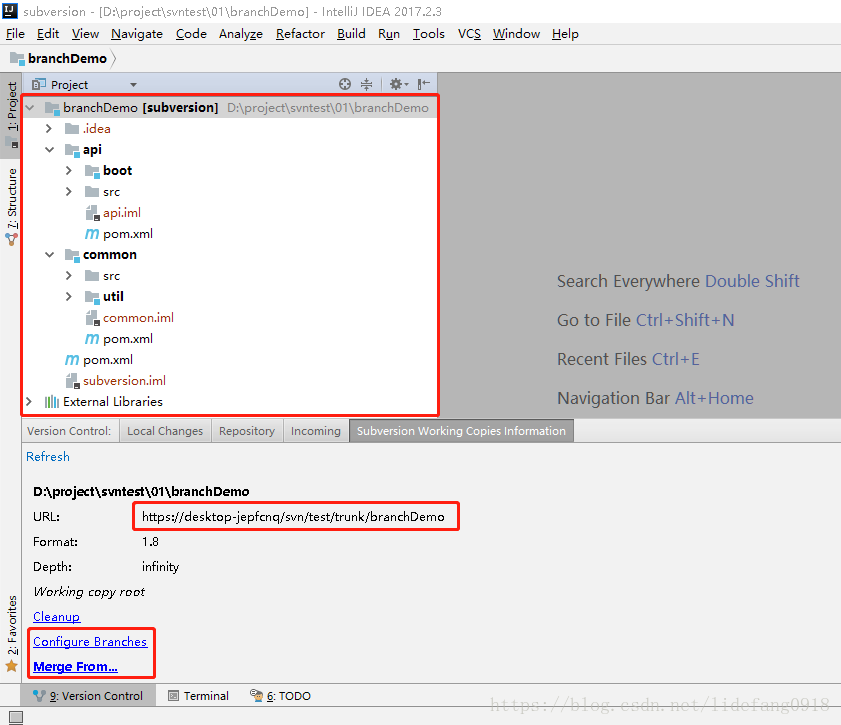Select Subversion Working Copies Information tab
The height and width of the screenshot is (725, 841).
pos(461,431)
